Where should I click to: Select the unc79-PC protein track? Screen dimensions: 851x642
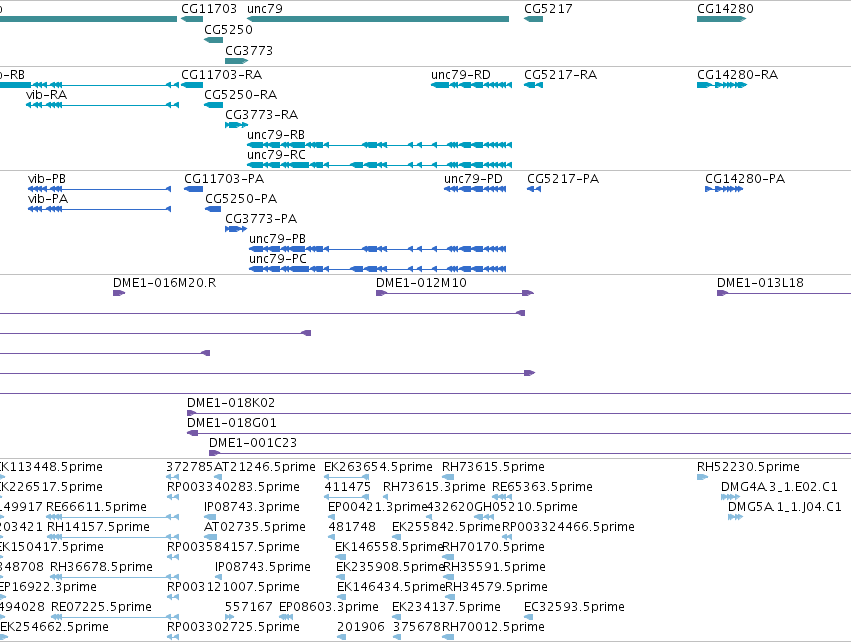point(377,269)
